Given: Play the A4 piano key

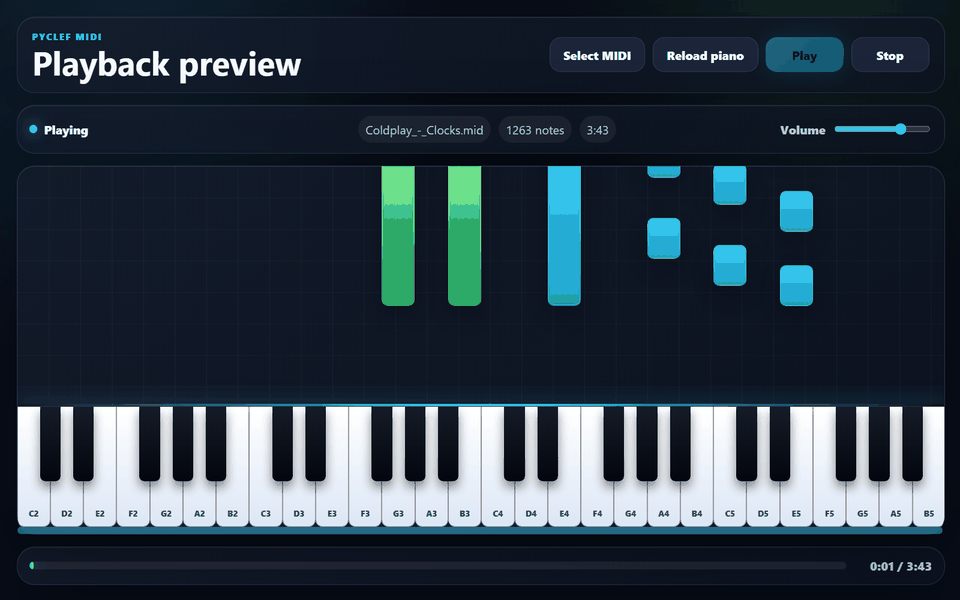Looking at the screenshot, I should click(663, 505).
